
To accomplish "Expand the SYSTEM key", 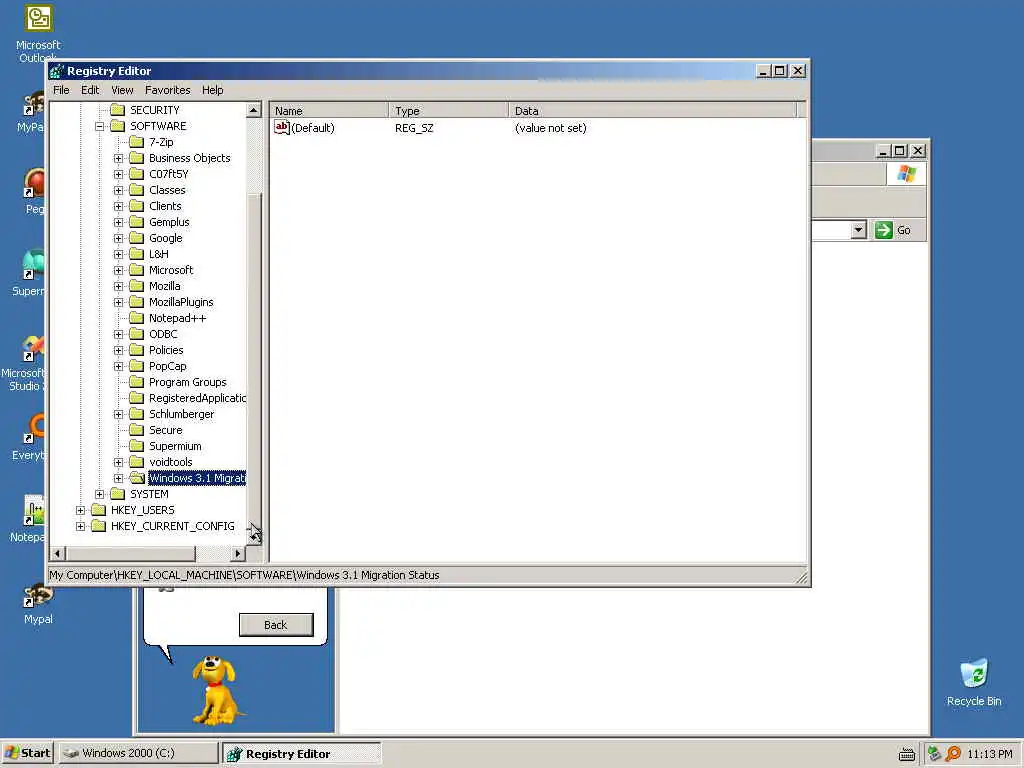I will 99,494.
